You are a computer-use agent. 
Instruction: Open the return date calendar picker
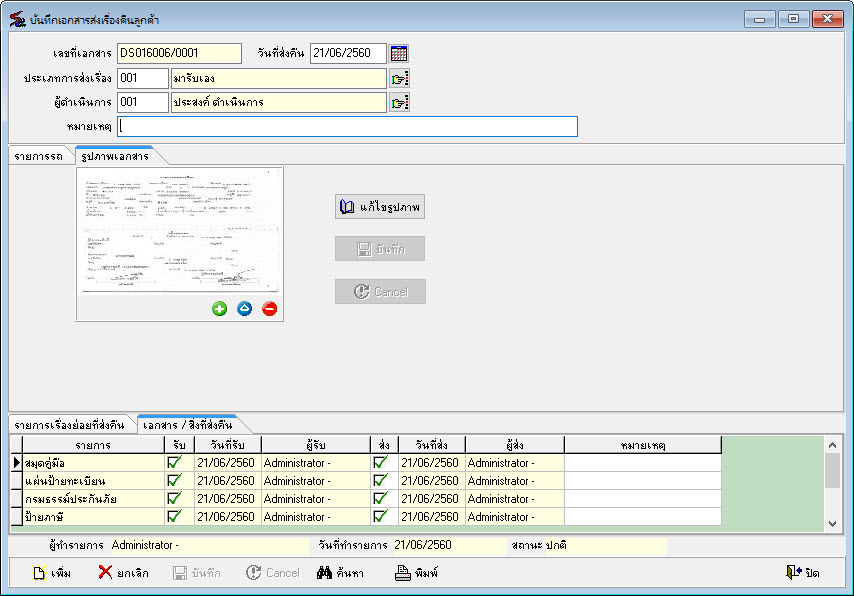tap(399, 53)
